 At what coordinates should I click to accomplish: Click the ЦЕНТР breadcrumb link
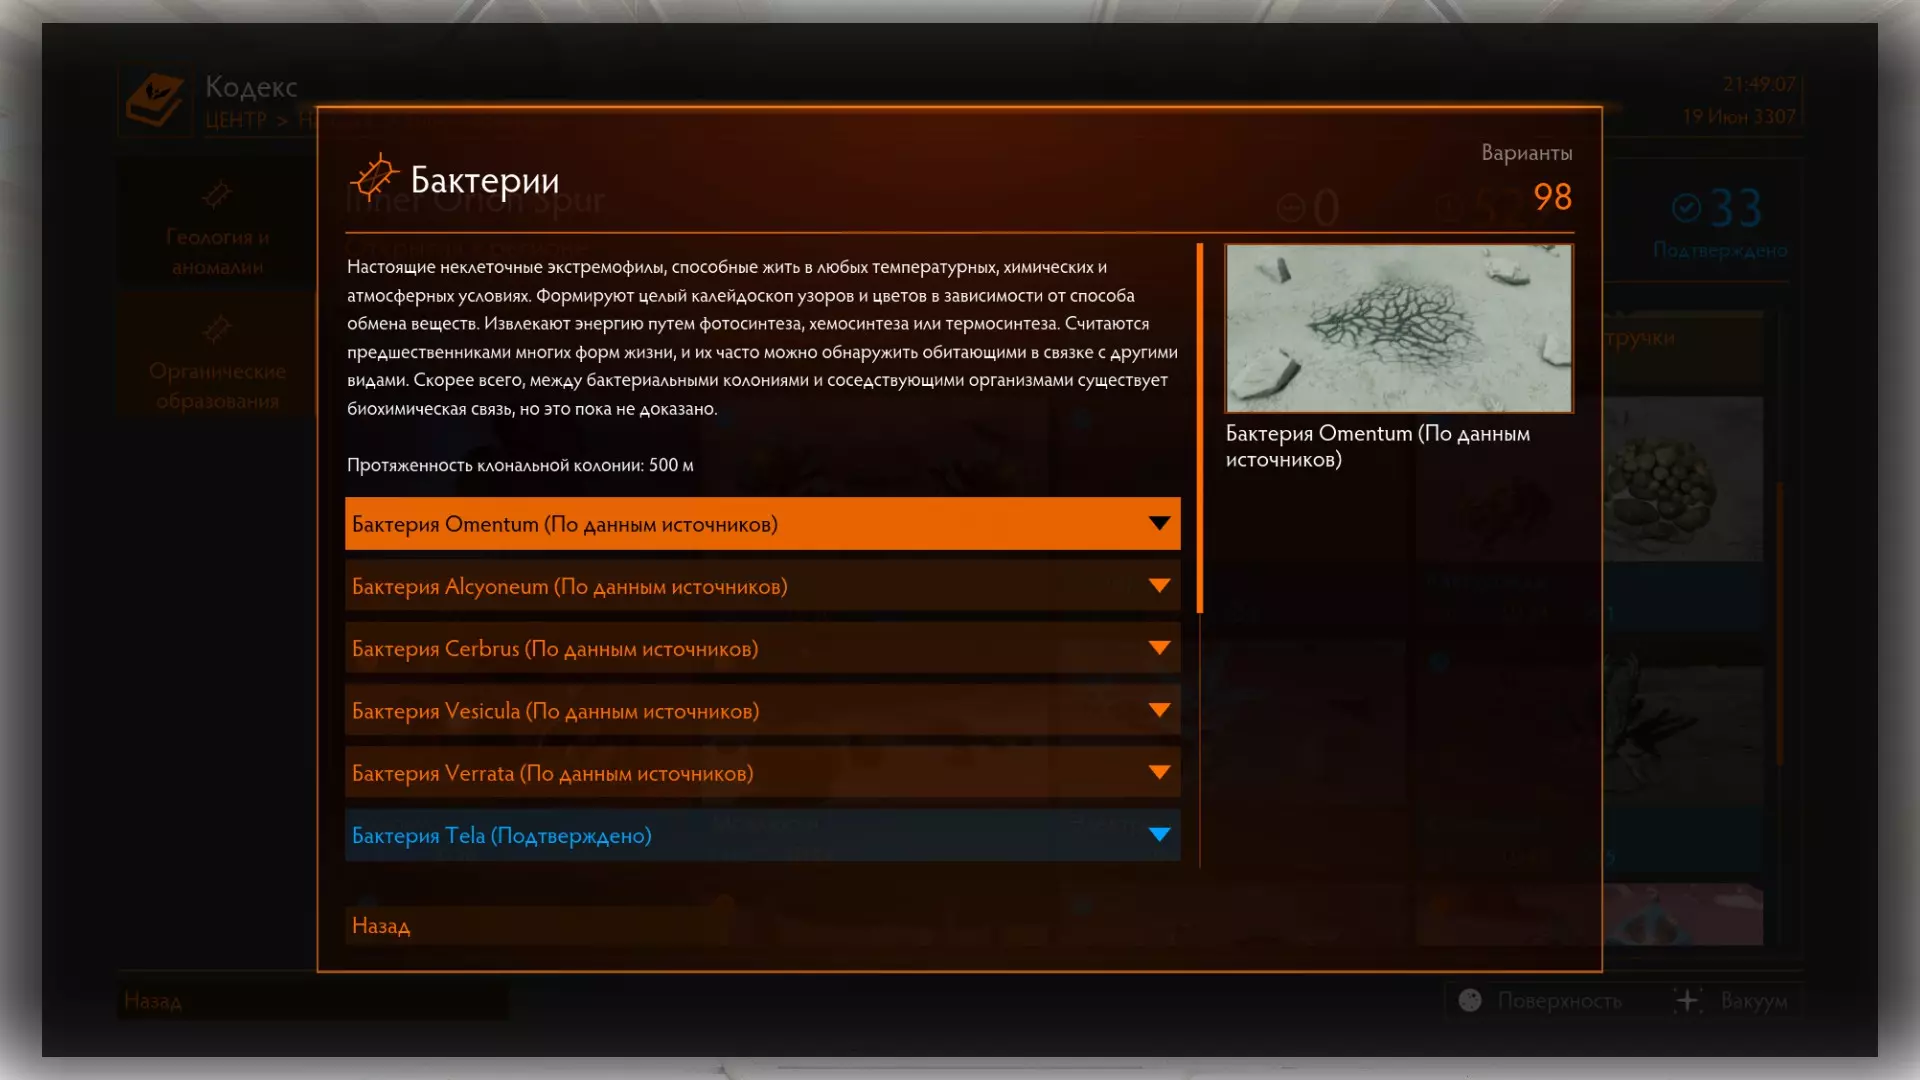click(236, 120)
